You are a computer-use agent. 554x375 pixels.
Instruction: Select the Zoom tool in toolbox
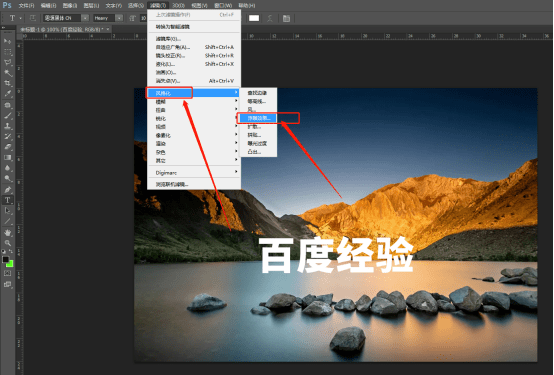pos(7,243)
